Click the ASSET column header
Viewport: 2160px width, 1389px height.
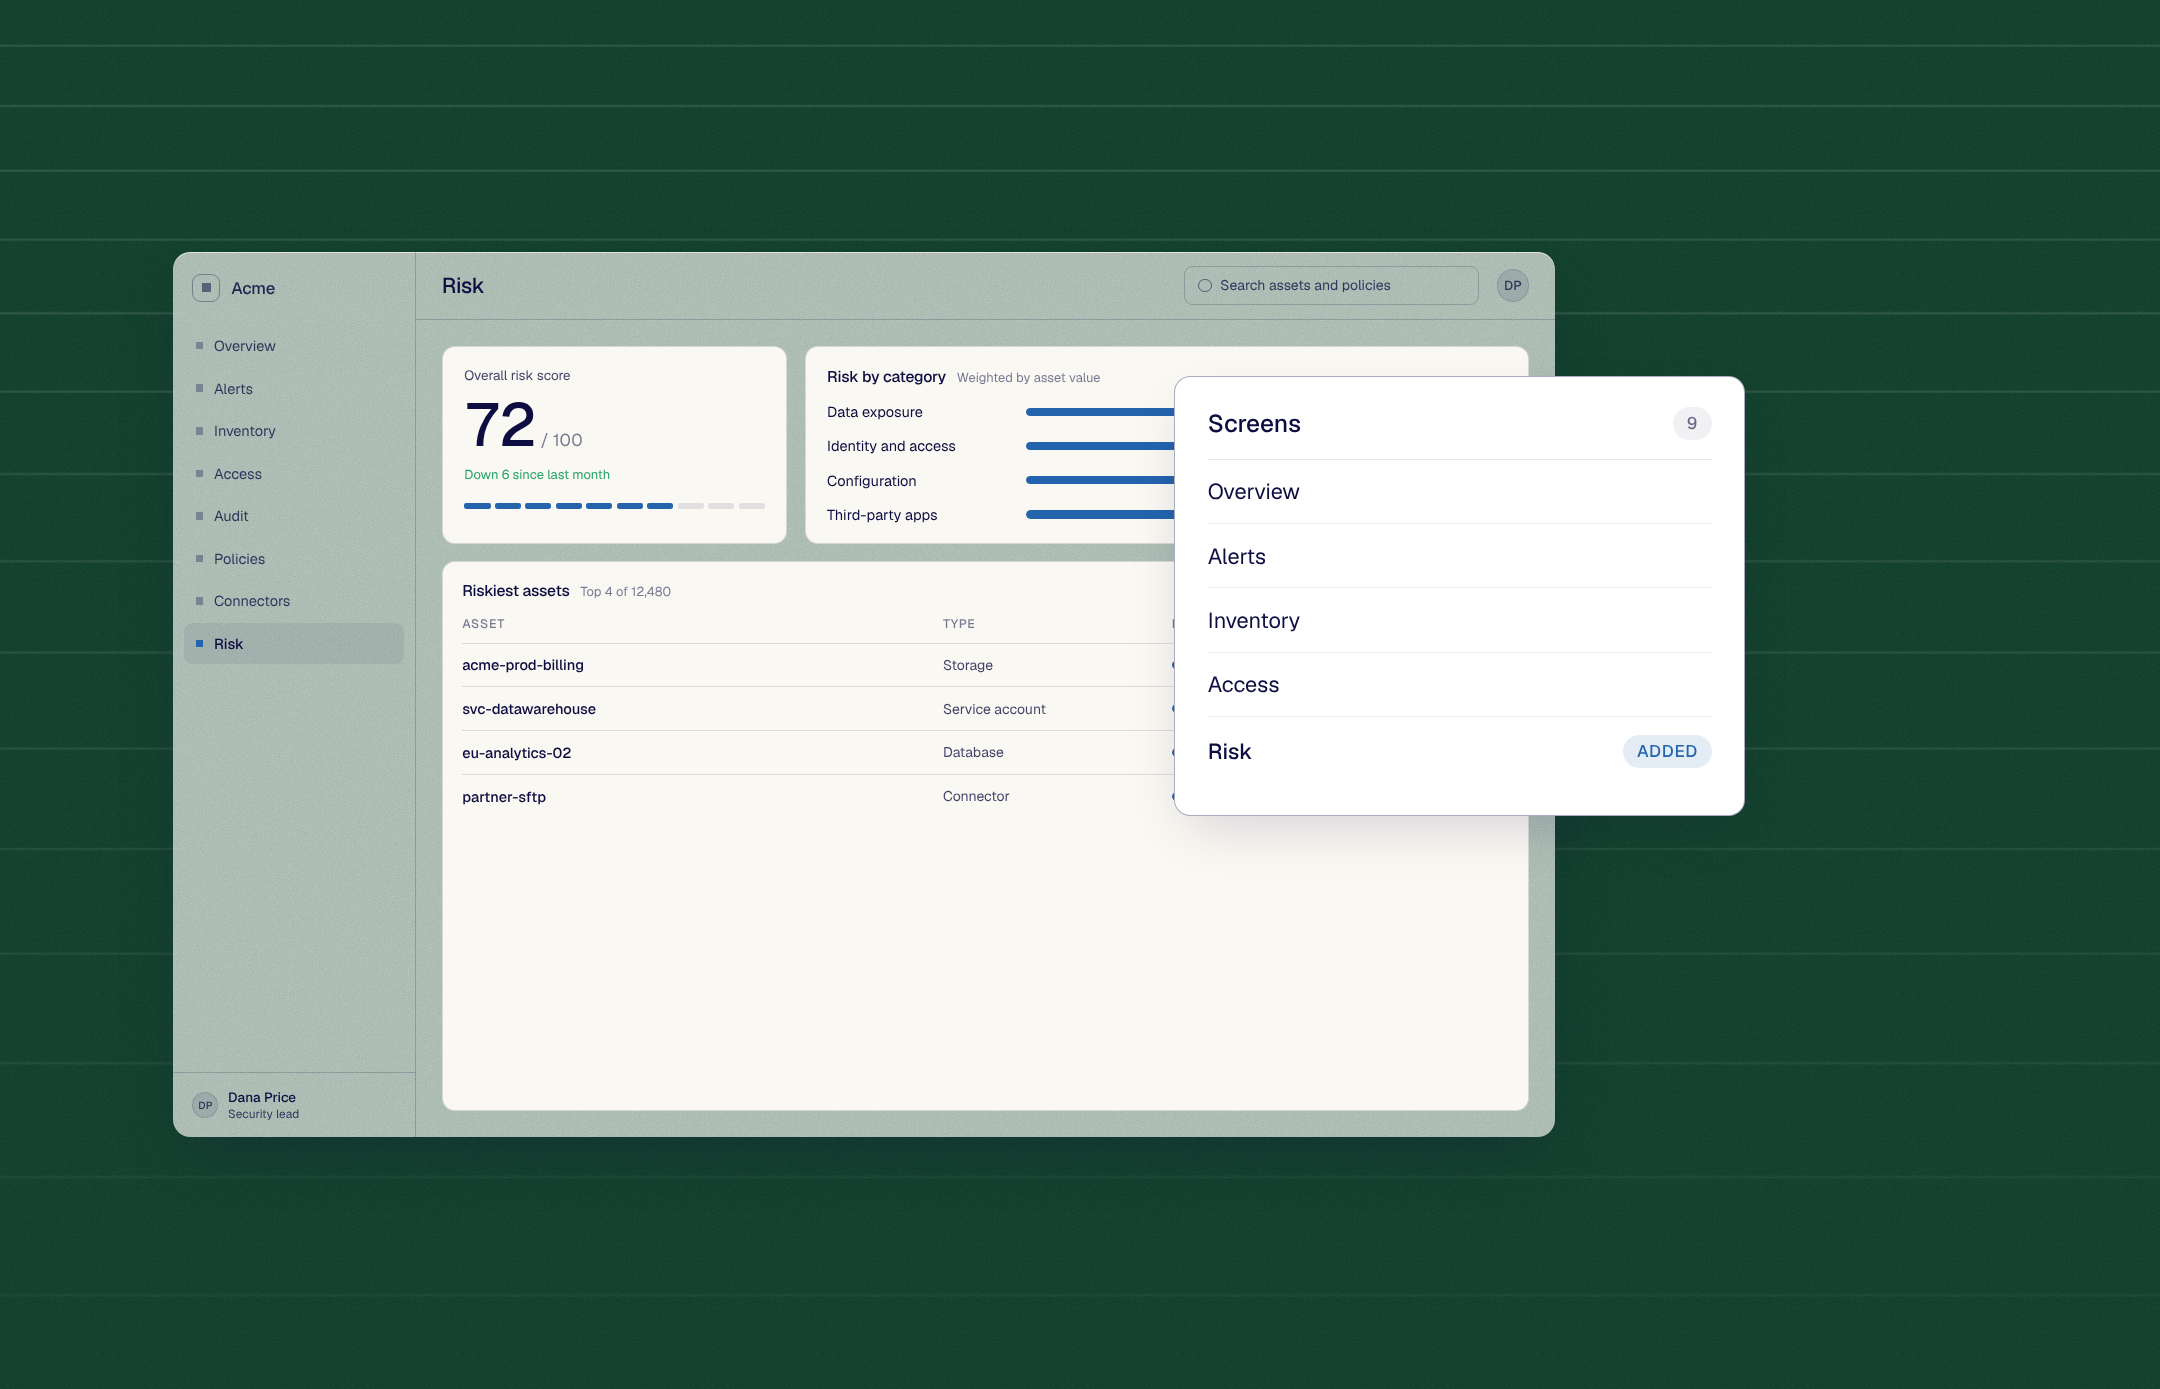click(x=483, y=624)
